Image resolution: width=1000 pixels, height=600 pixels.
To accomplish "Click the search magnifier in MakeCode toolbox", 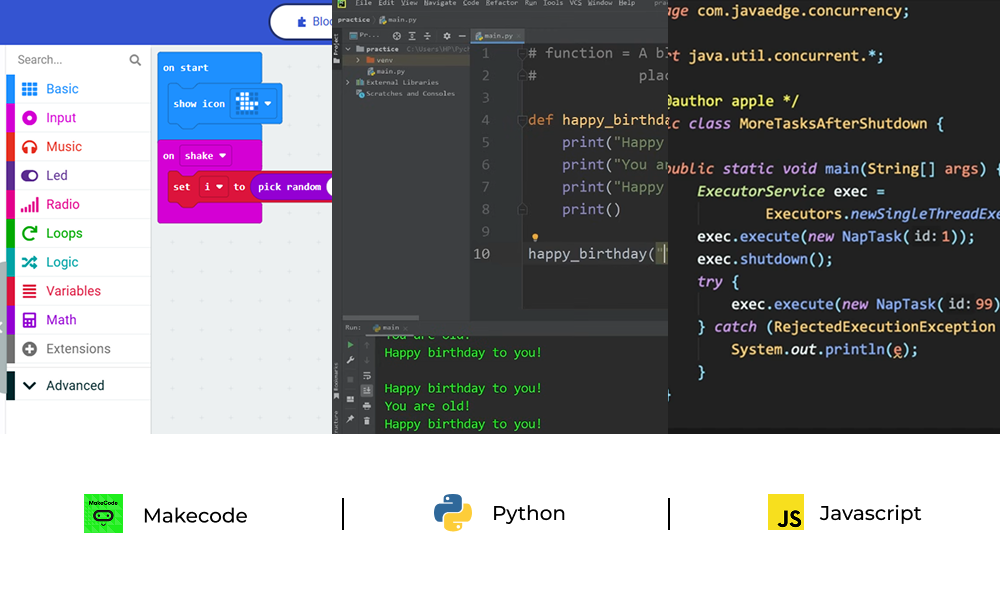I will pos(135,60).
